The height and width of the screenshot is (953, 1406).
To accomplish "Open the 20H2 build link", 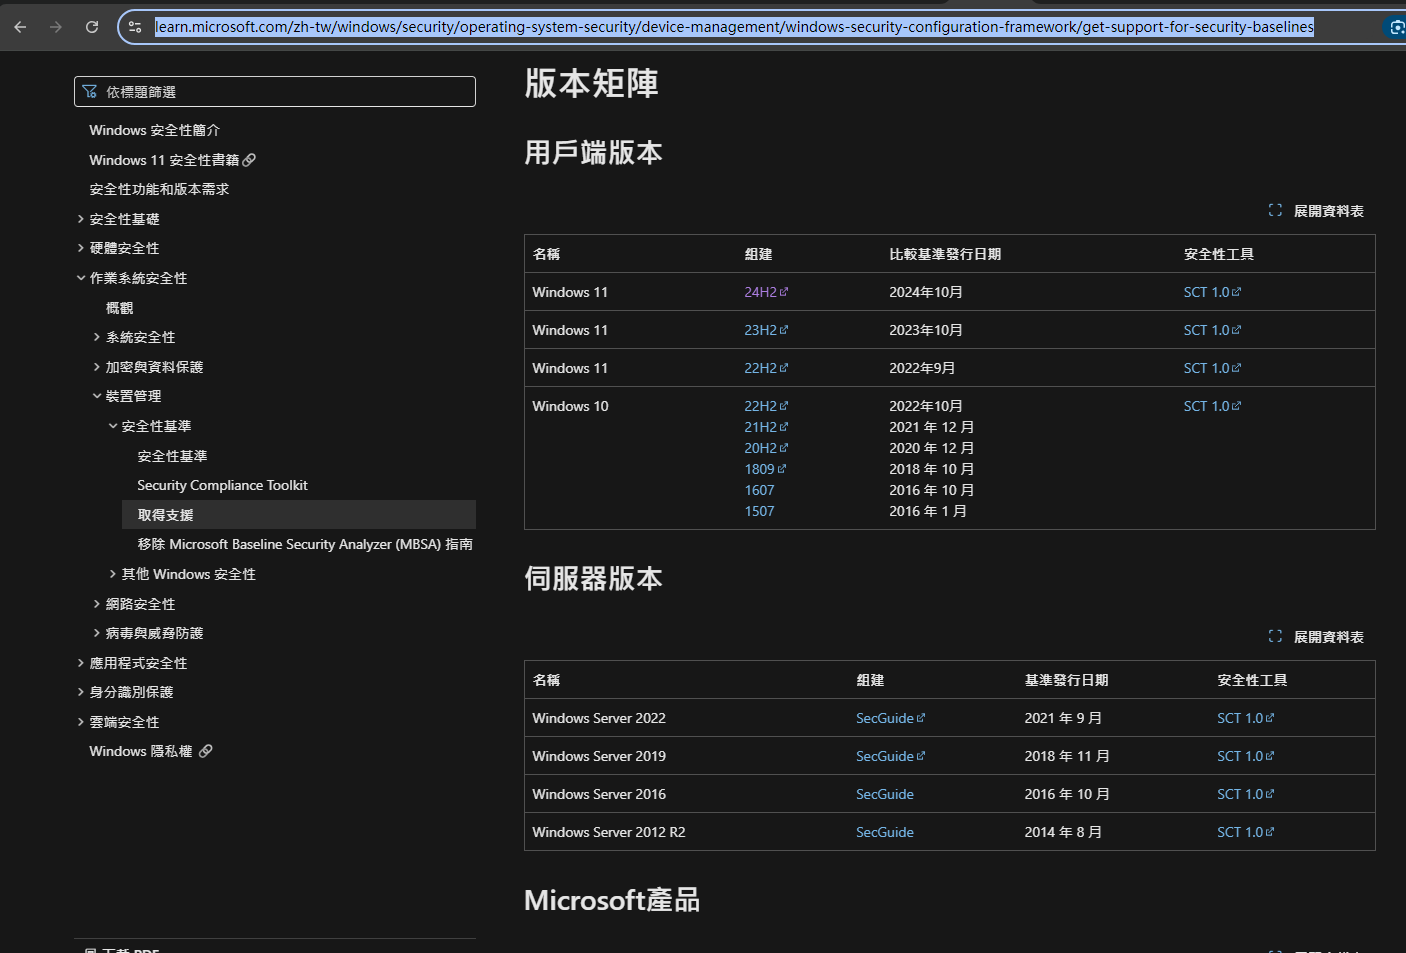I will click(766, 448).
